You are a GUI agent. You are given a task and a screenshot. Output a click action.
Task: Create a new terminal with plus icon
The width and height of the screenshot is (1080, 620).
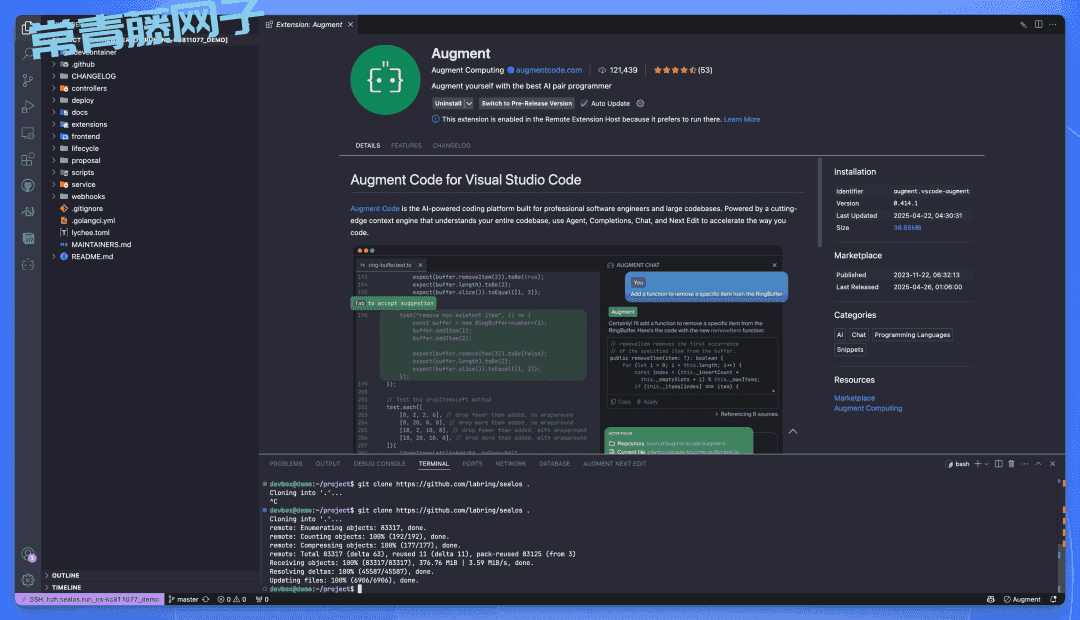(977, 464)
